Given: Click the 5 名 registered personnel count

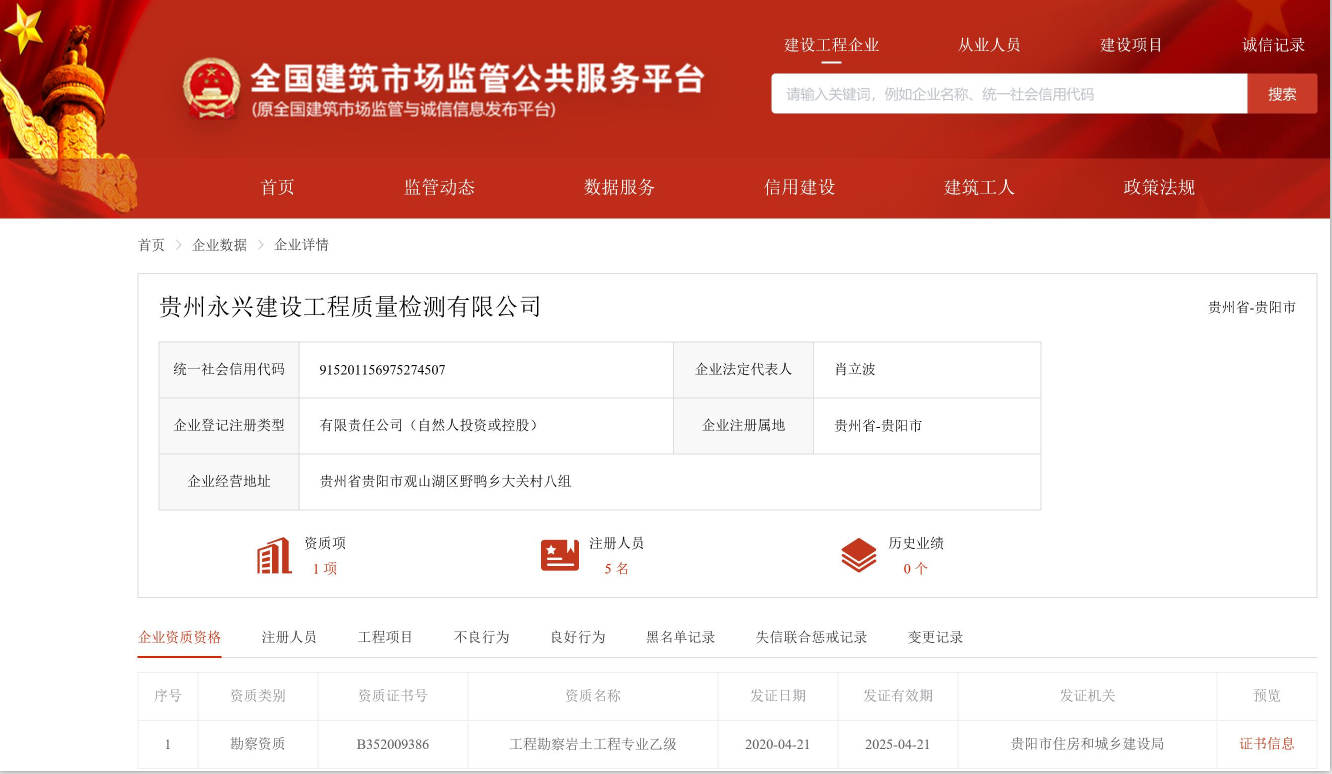Looking at the screenshot, I should (616, 569).
